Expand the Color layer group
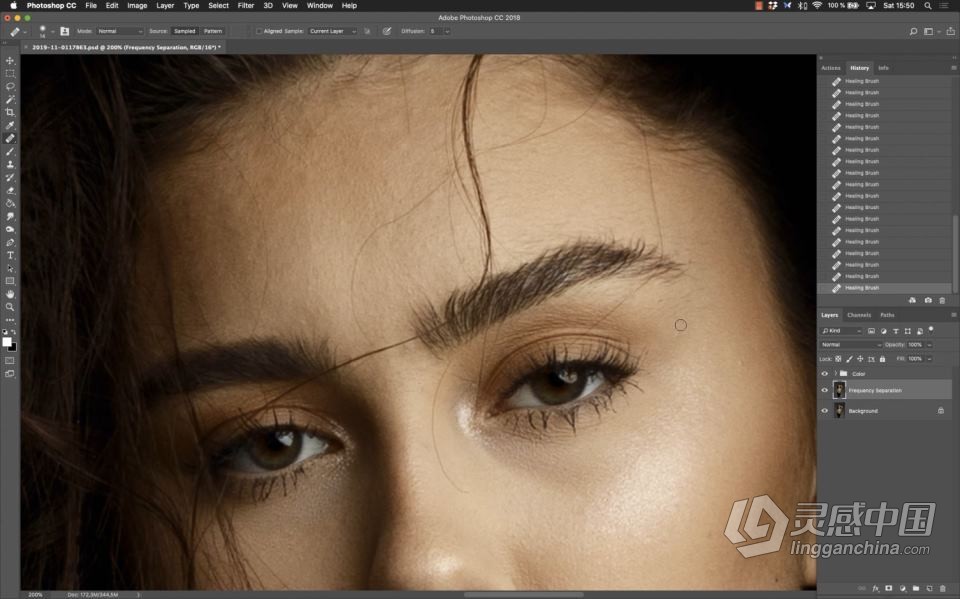 835,374
